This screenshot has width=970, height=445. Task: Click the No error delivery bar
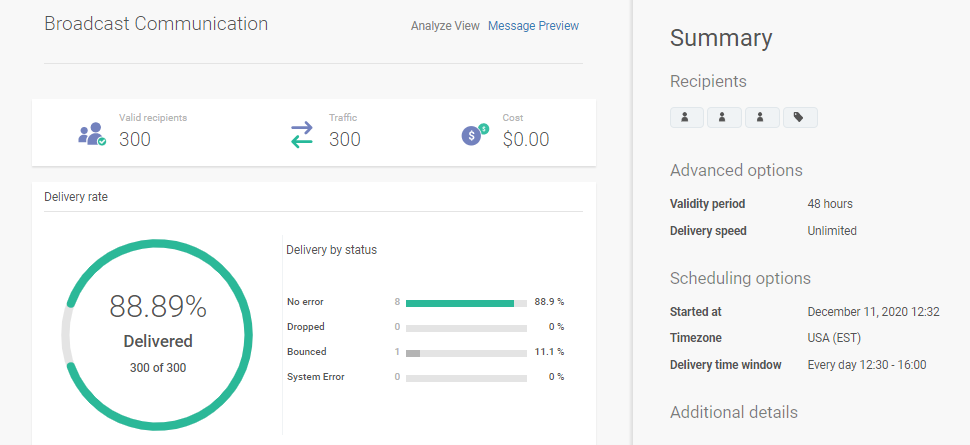[466, 302]
